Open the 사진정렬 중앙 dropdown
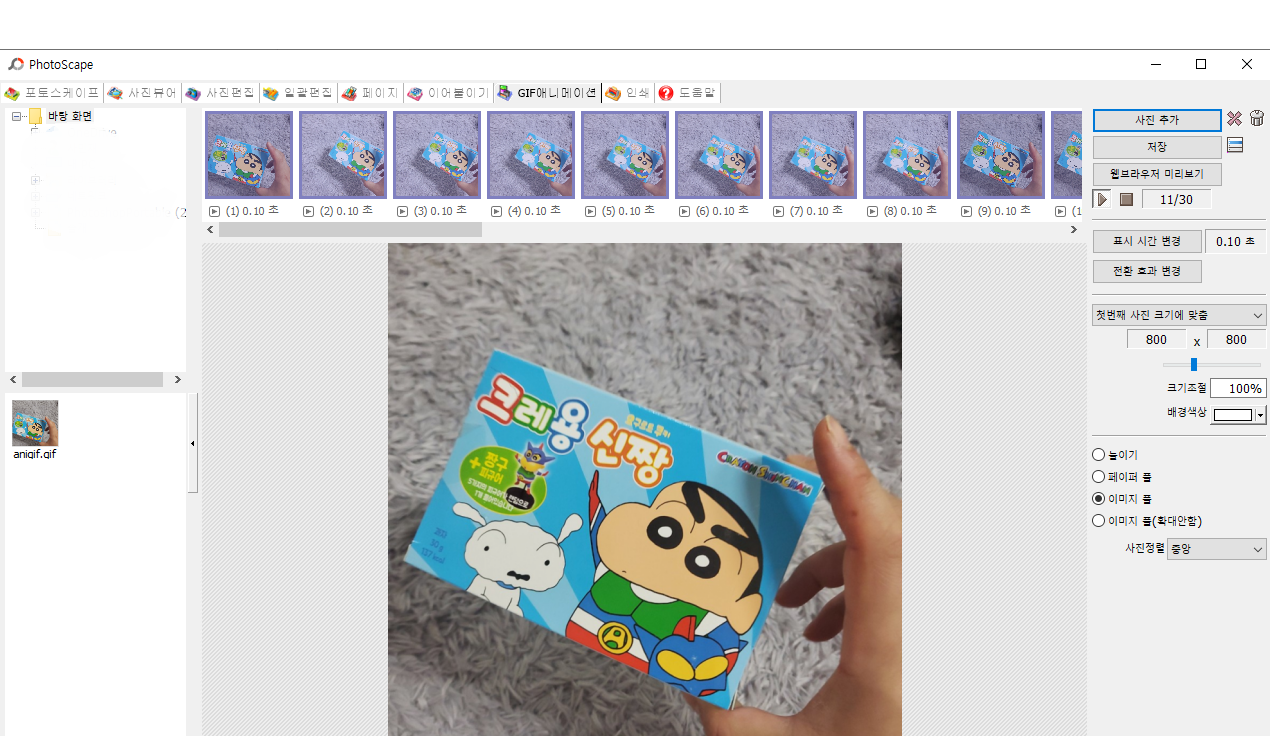 coord(1216,549)
